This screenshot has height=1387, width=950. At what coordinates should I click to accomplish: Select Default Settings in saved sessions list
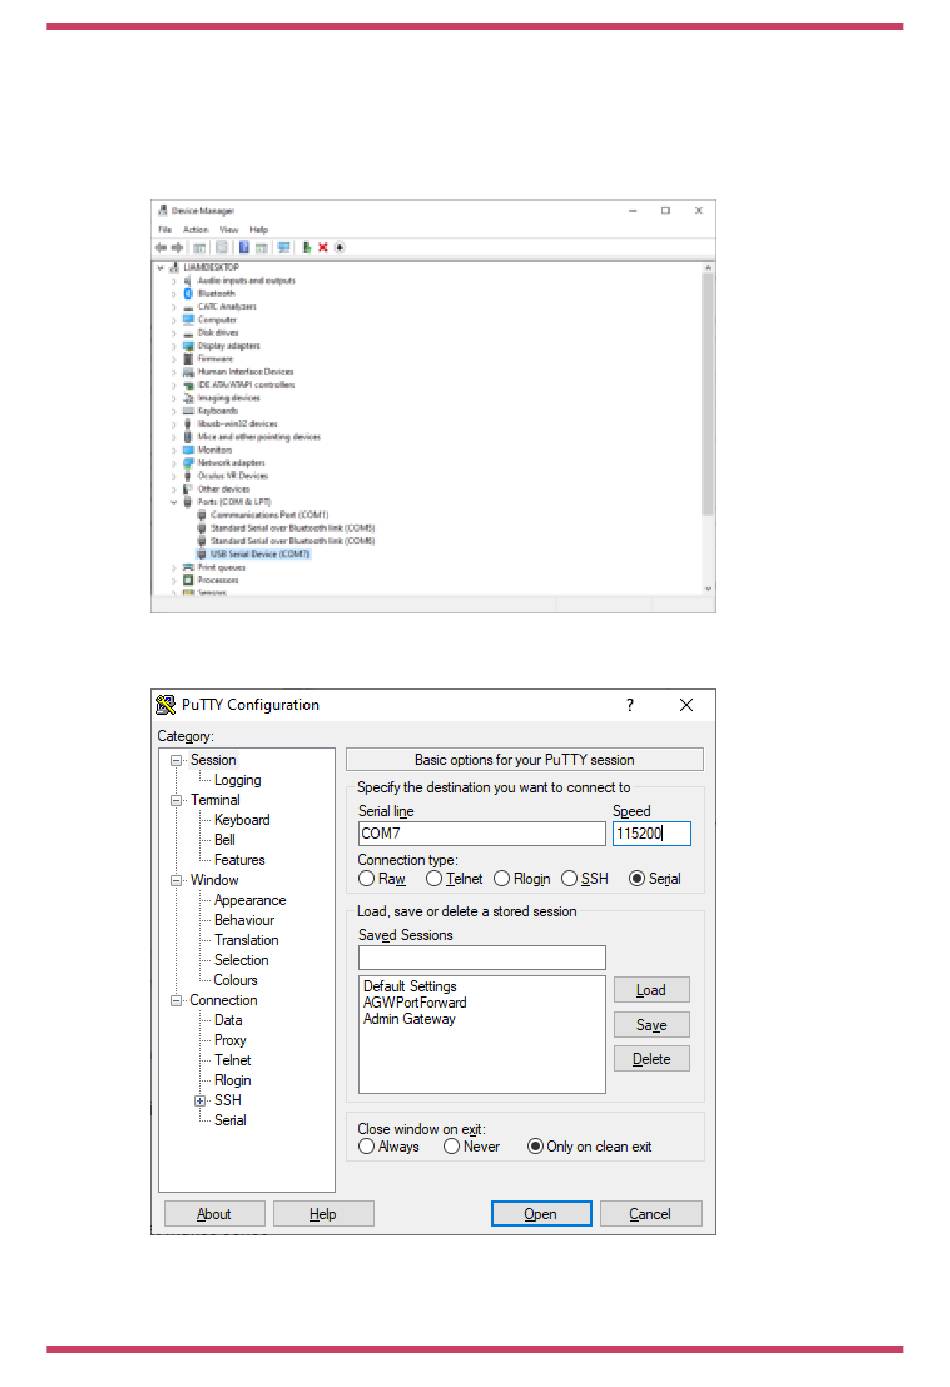(x=410, y=986)
